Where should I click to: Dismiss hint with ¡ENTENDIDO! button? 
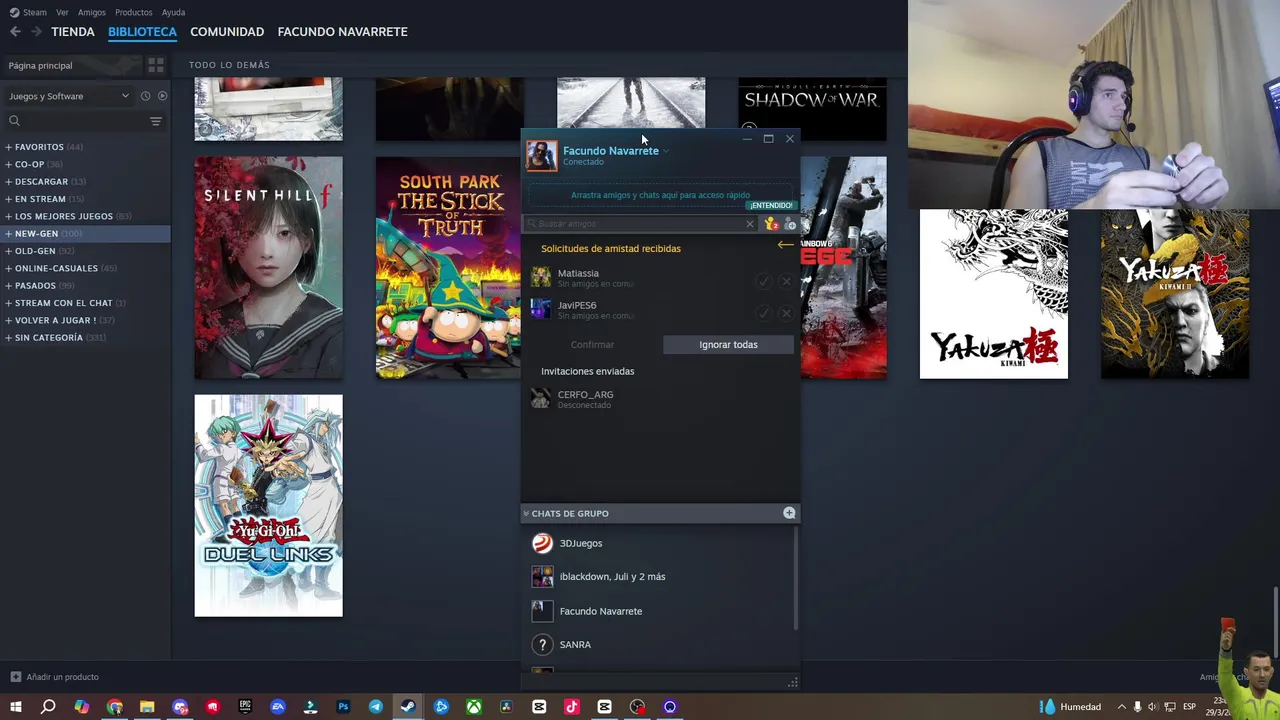pyautogui.click(x=771, y=205)
